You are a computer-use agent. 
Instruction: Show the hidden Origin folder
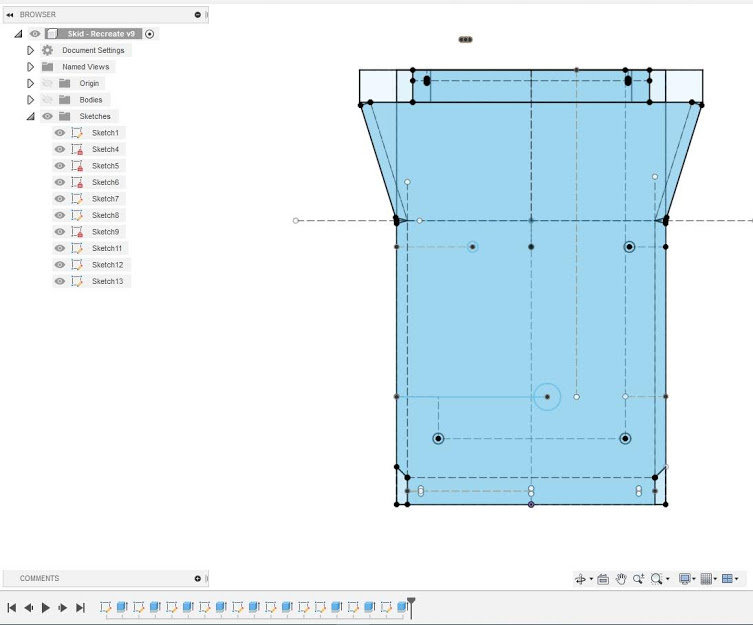coord(47,83)
